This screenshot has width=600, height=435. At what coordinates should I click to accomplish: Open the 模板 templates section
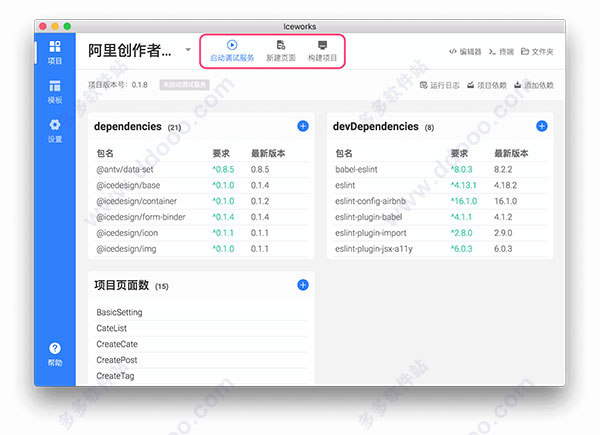click(55, 92)
